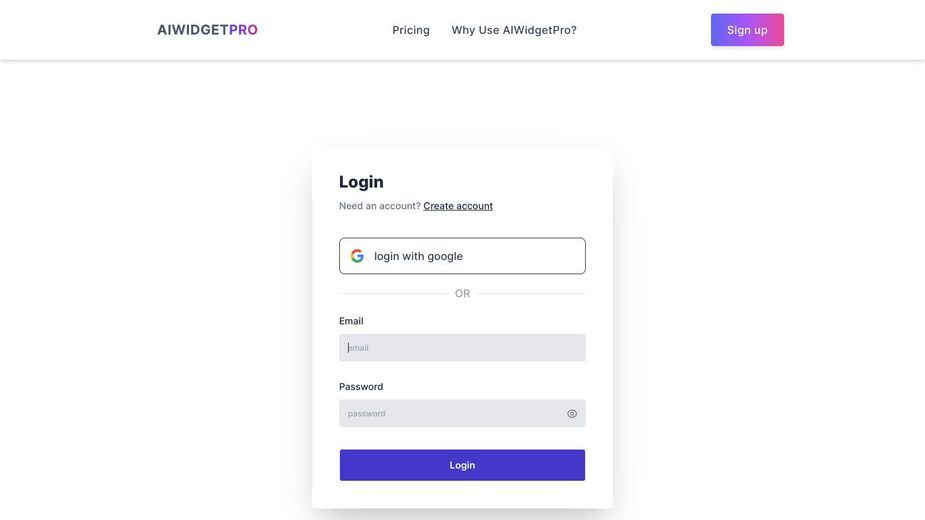Click the Email field label
The height and width of the screenshot is (520, 925).
(x=351, y=321)
